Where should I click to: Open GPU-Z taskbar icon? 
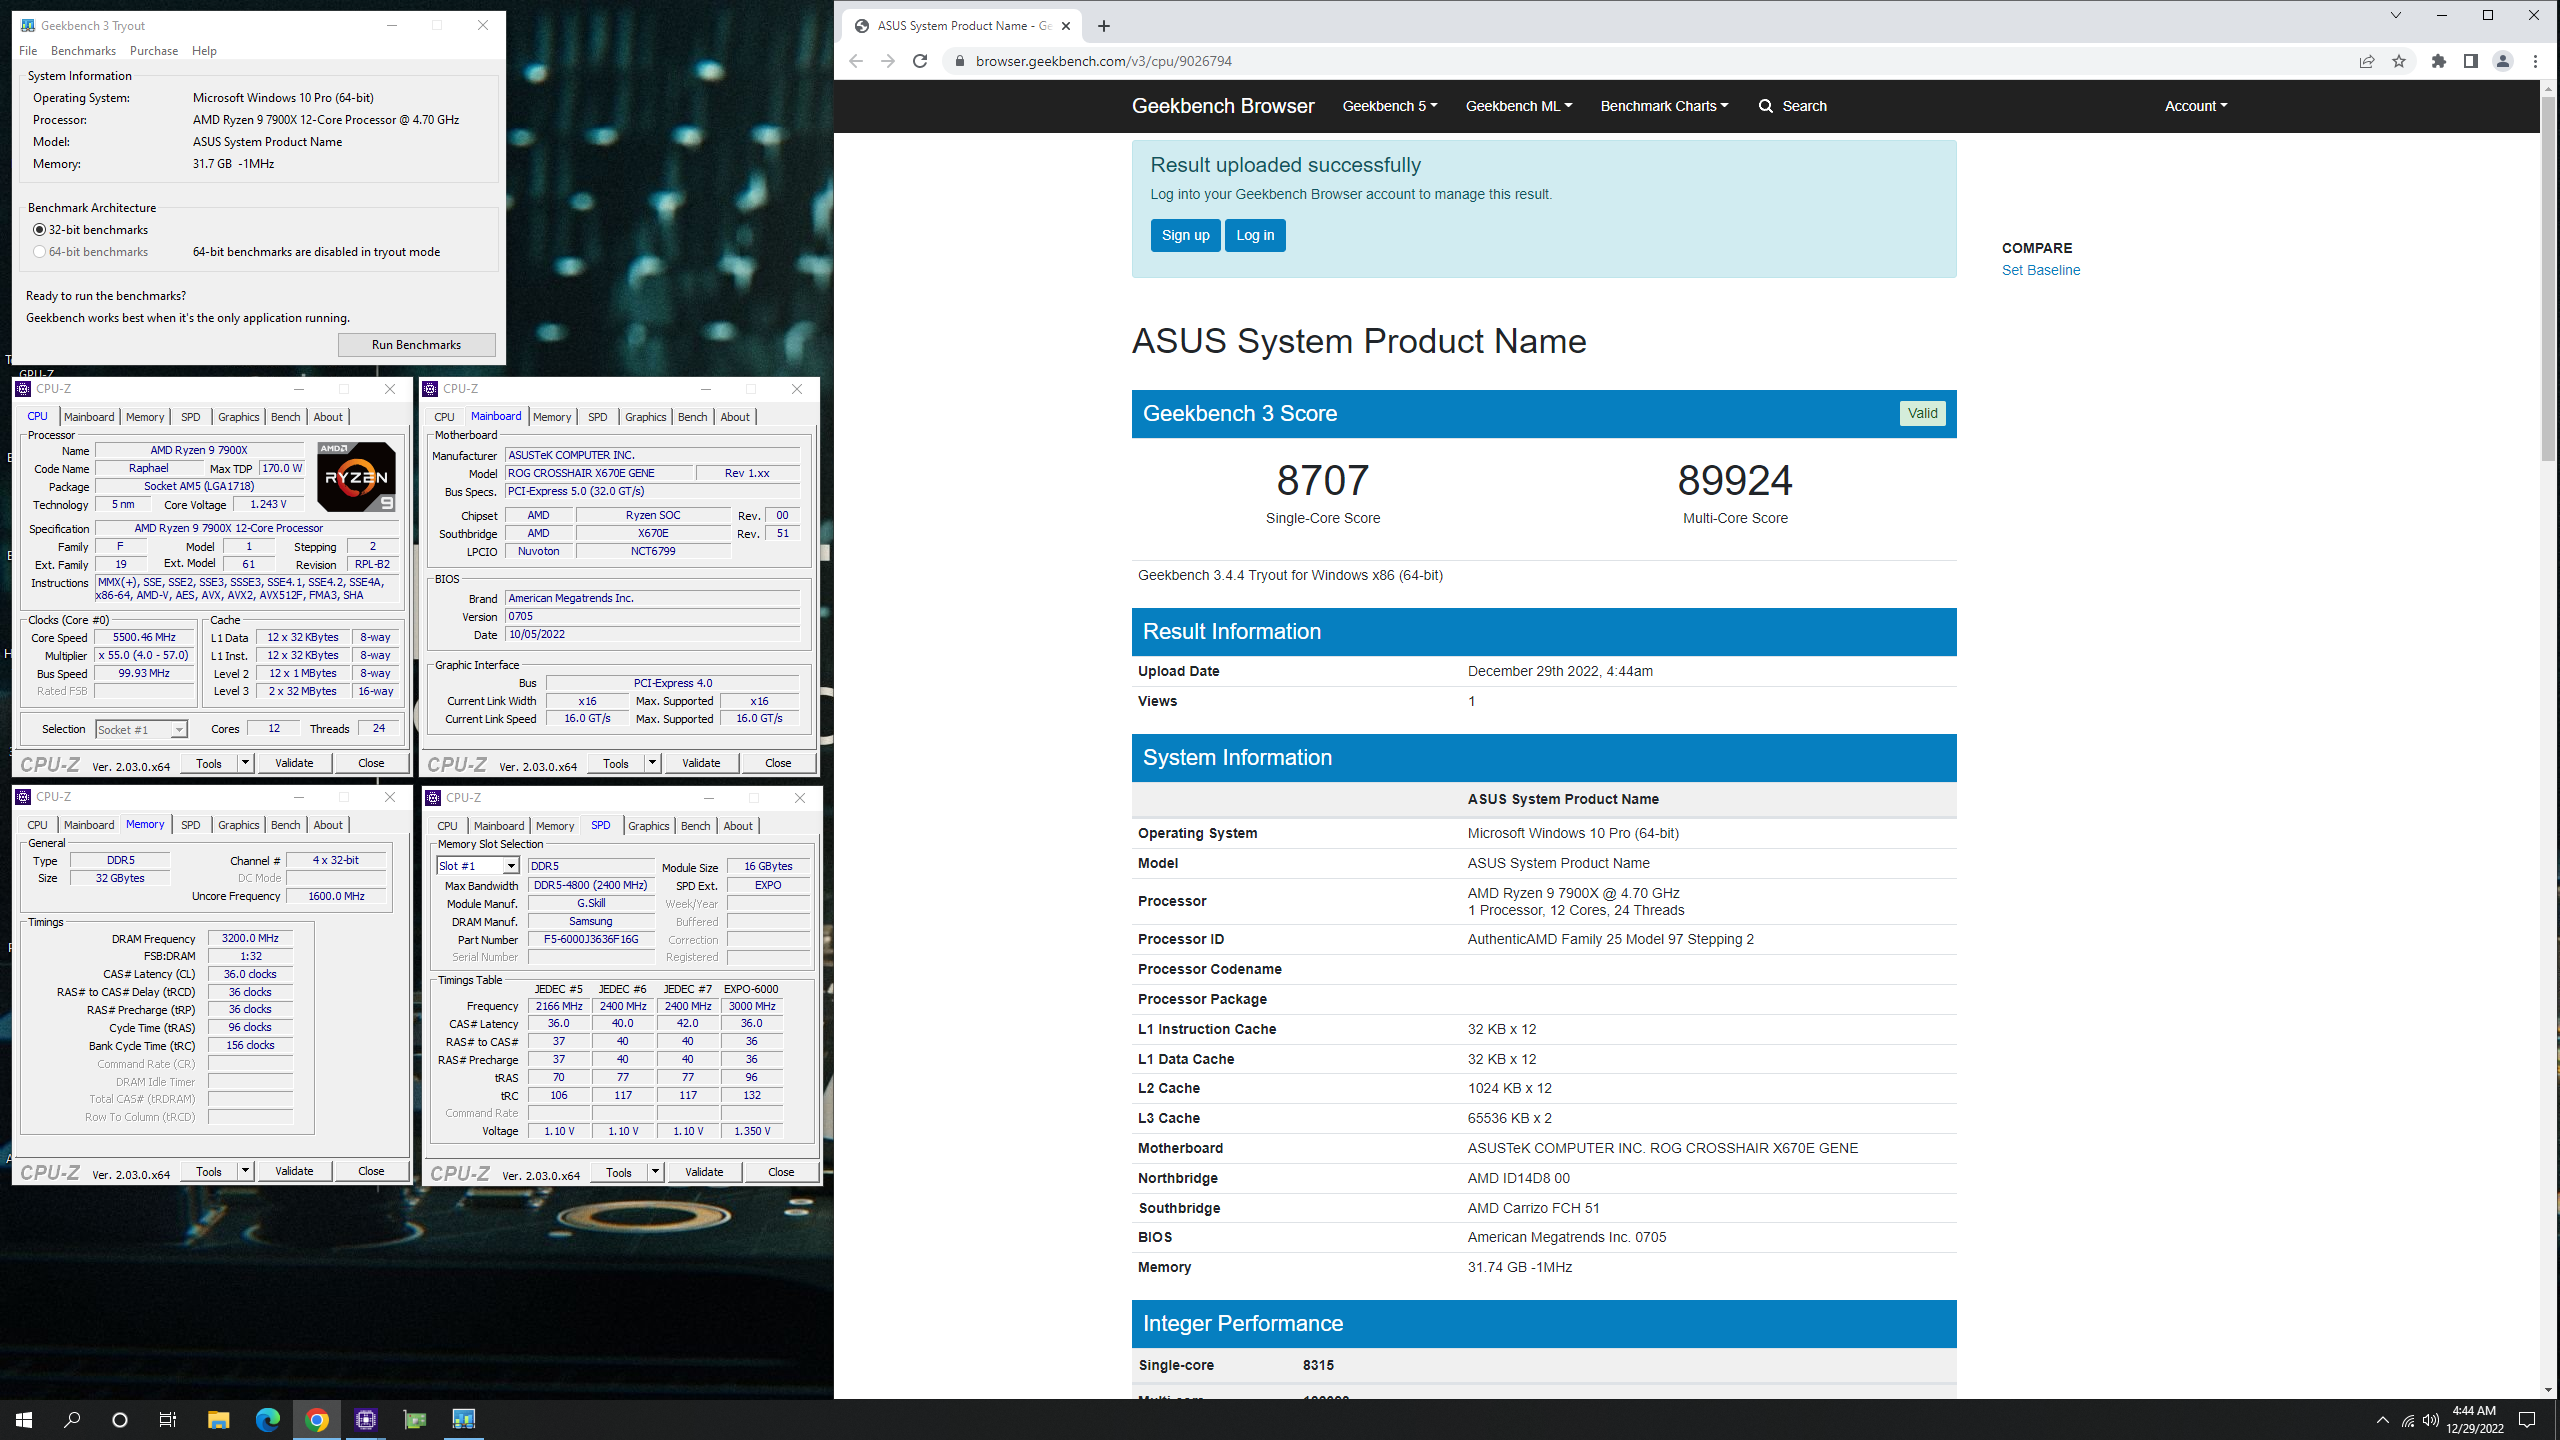(415, 1419)
